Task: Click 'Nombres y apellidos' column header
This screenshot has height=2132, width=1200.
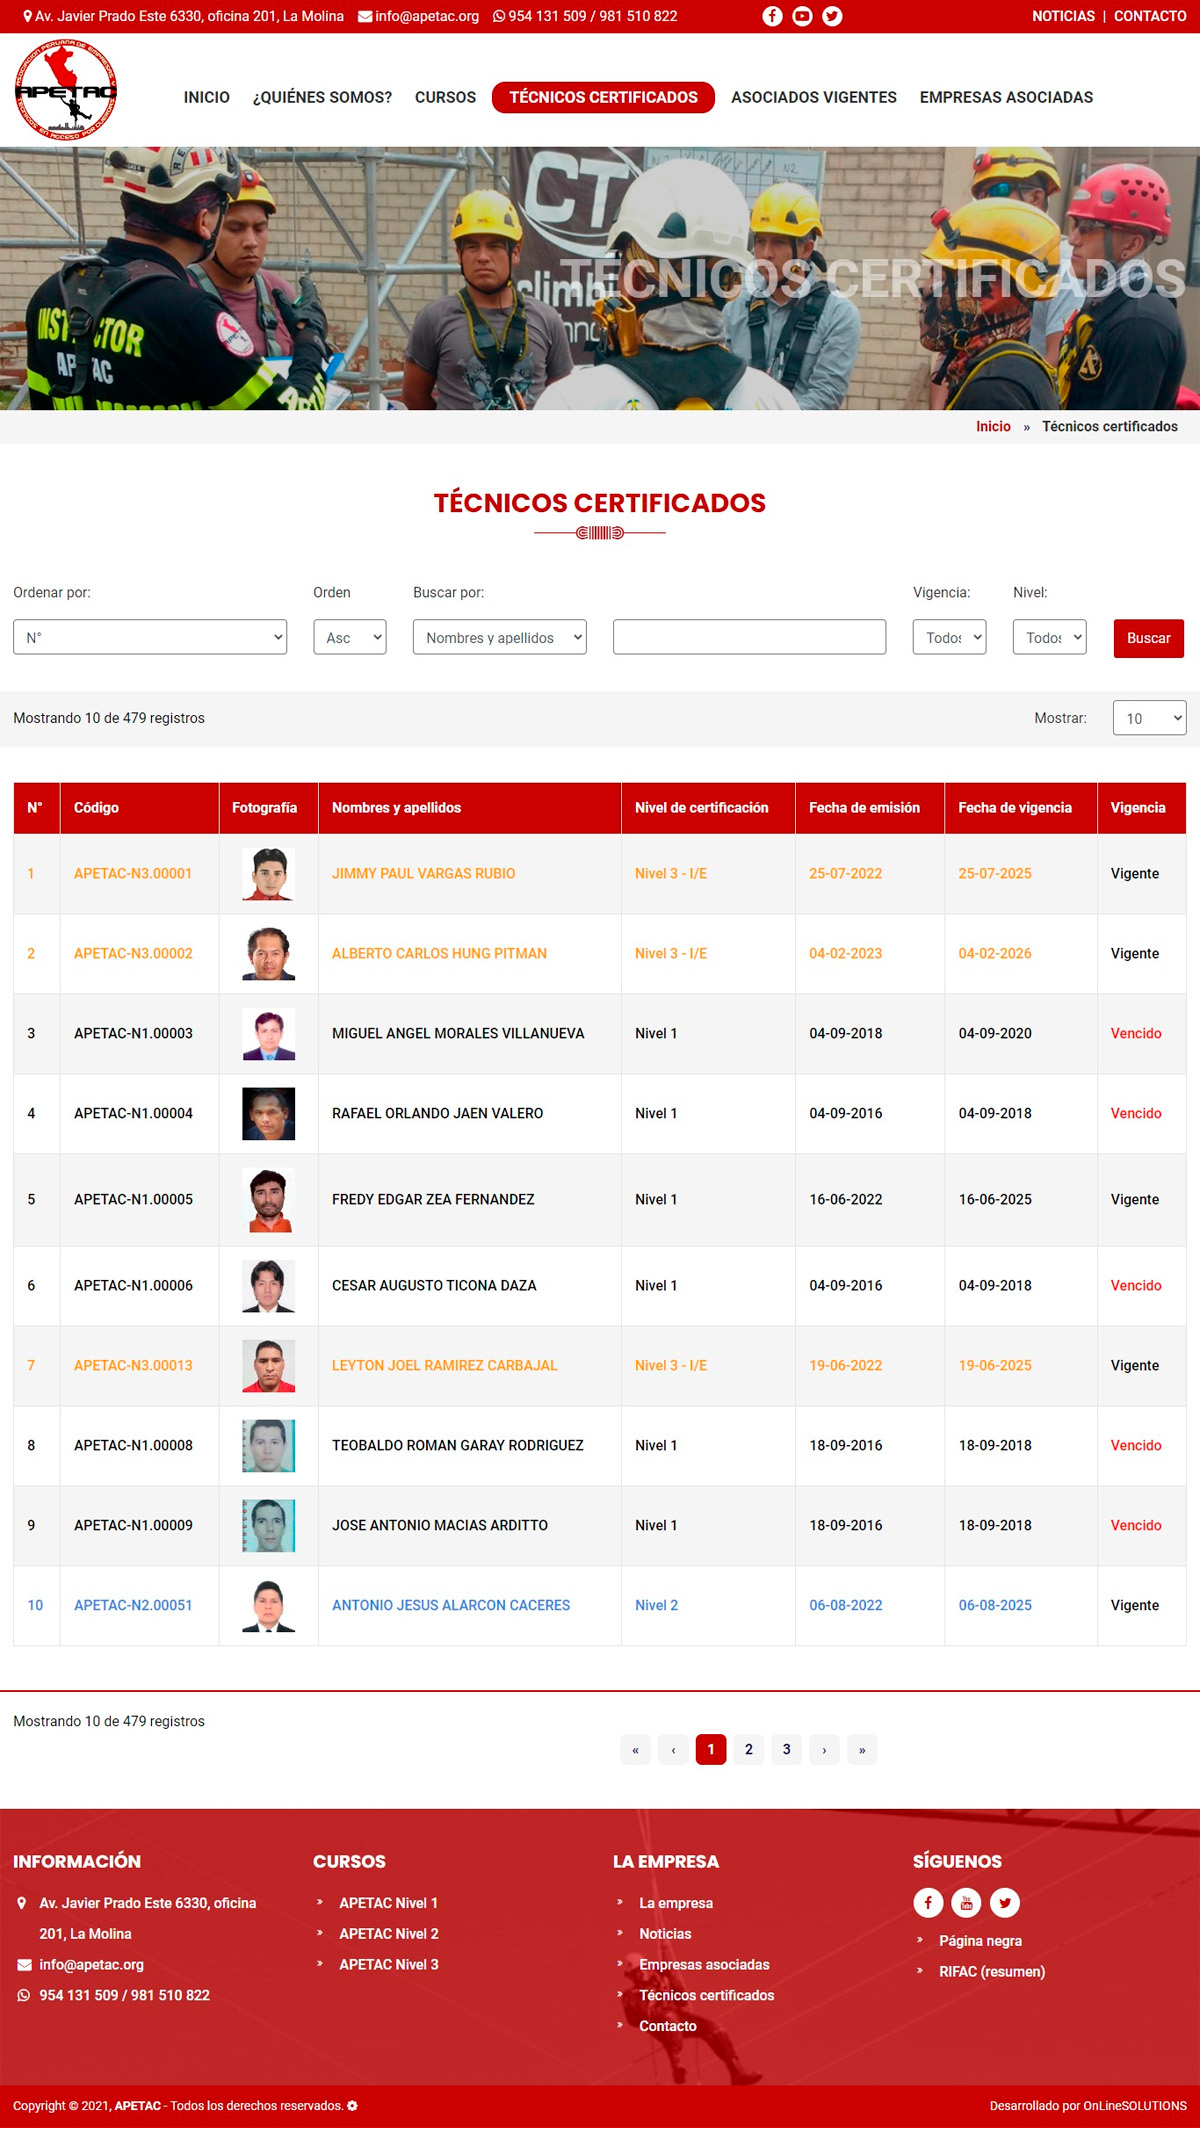Action: (396, 807)
